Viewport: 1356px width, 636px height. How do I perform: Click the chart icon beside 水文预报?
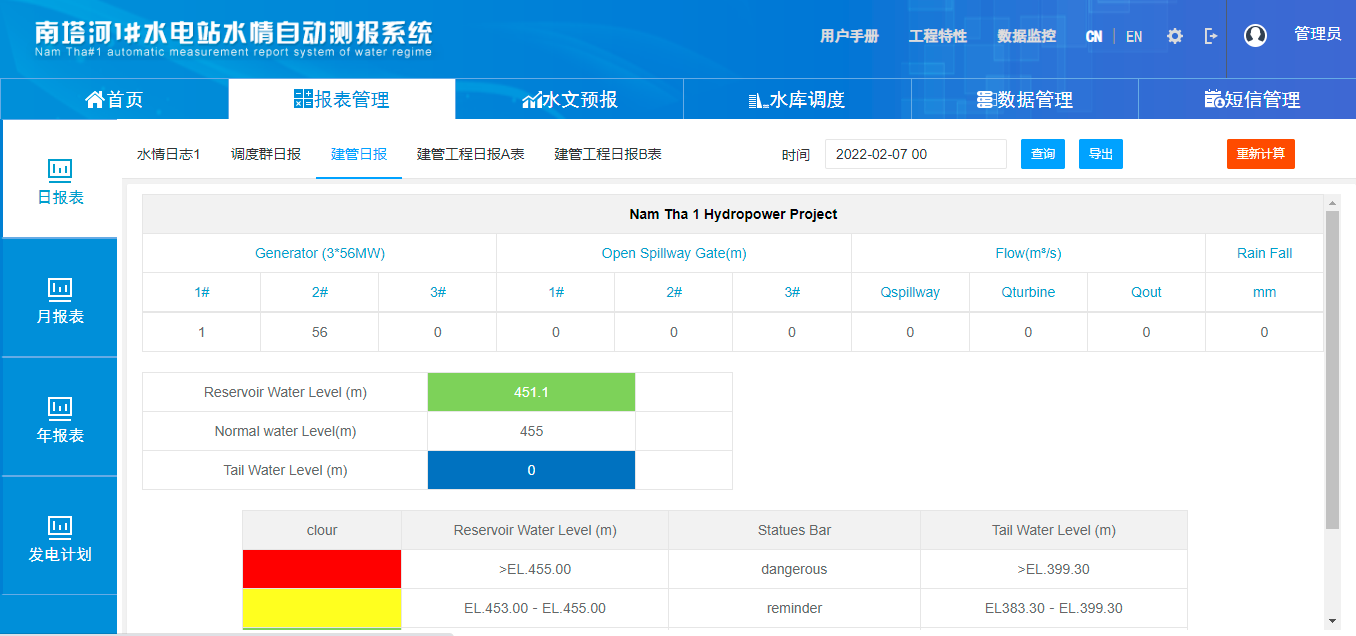532,100
